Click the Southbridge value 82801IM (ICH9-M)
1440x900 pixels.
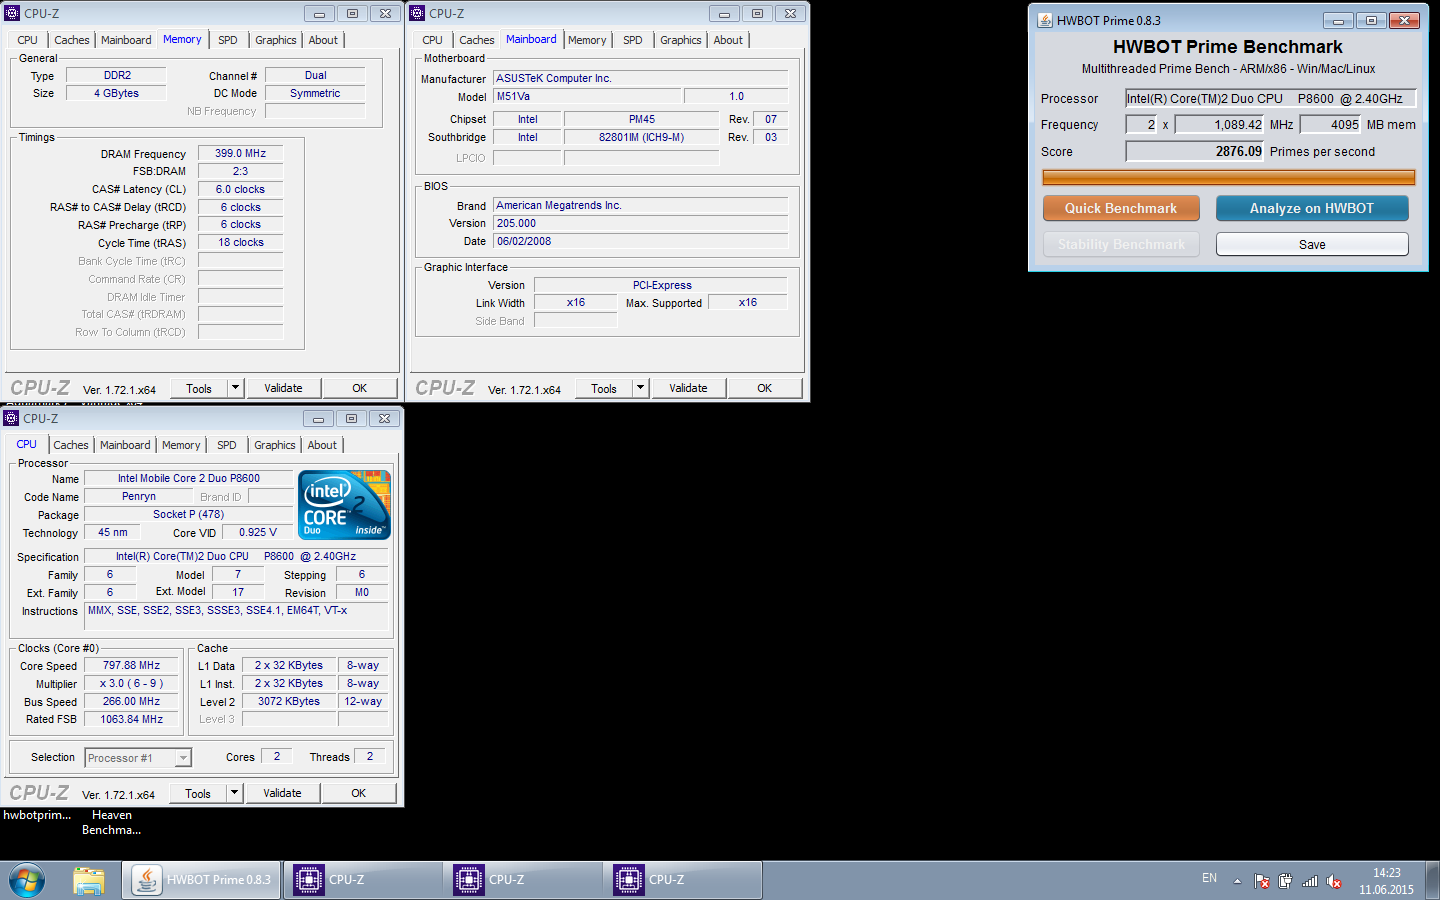coord(642,137)
